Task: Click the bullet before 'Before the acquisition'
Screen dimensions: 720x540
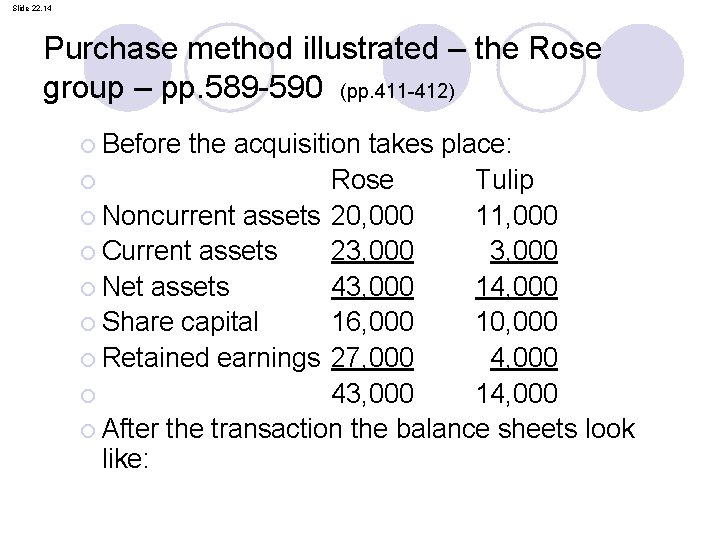Action: point(88,146)
